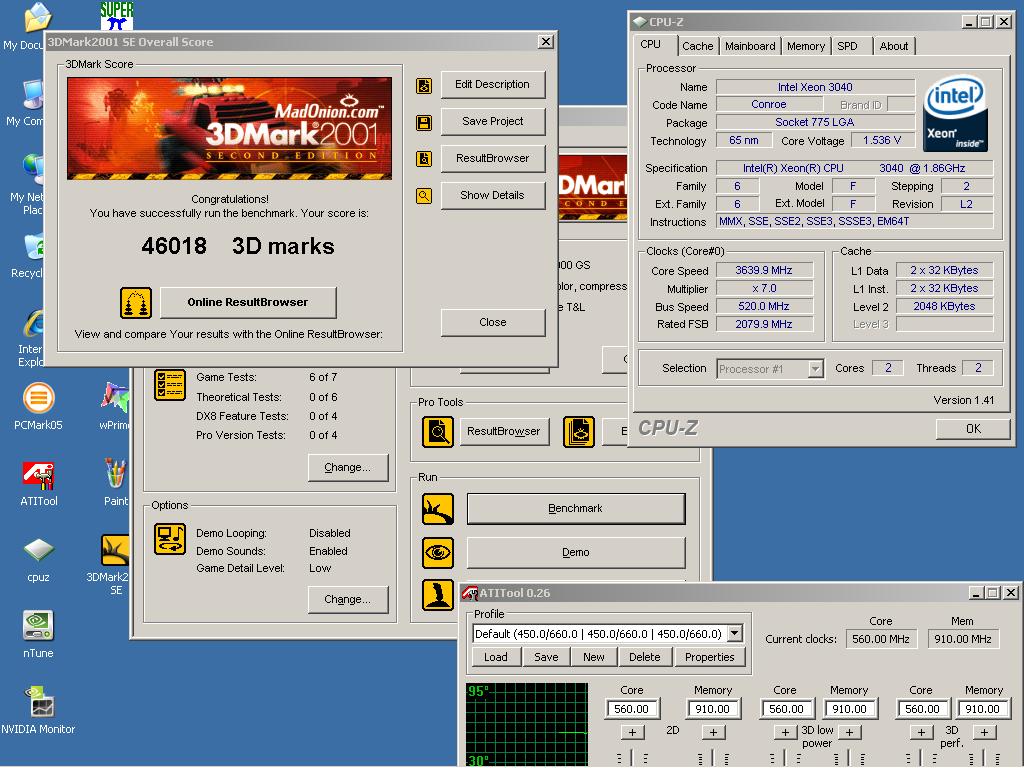Click the Show Details magnifier icon

tap(424, 195)
